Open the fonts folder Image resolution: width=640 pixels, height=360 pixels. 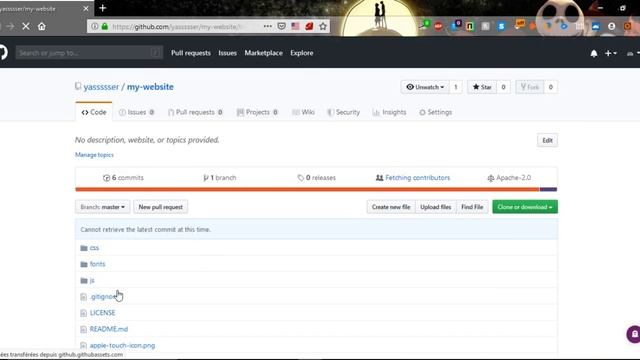(x=97, y=264)
